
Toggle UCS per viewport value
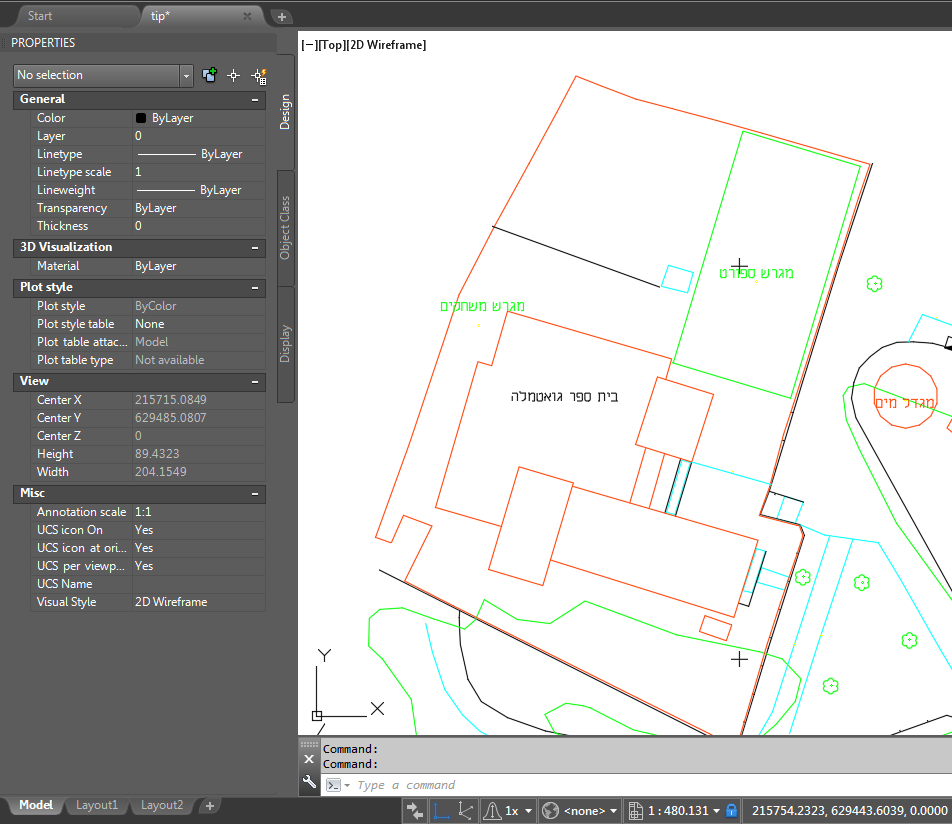pos(199,566)
